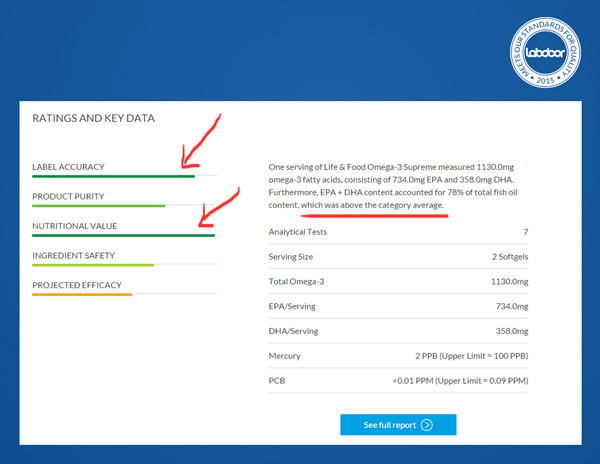This screenshot has height=464, width=600.
Task: Click the LABEL ACCURACY label
Action: (68, 167)
